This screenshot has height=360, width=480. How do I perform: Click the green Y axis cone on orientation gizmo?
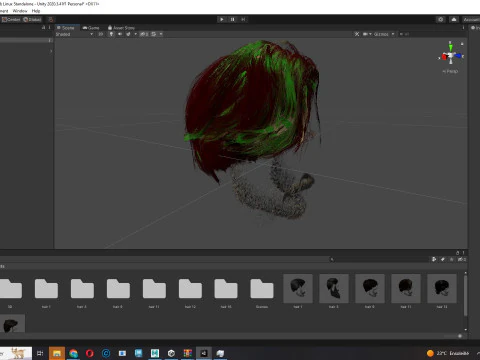pyautogui.click(x=451, y=47)
